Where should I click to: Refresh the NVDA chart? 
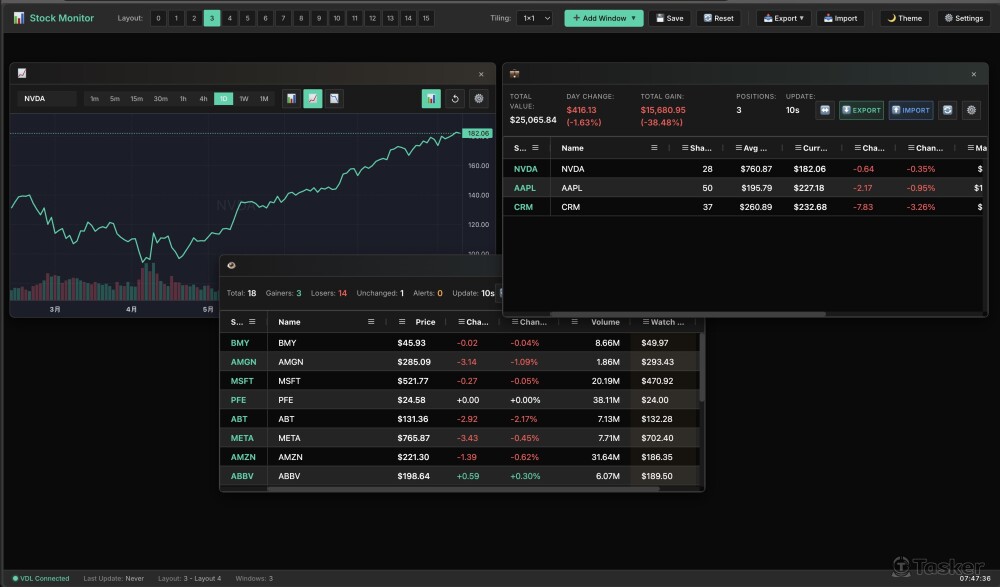(455, 98)
